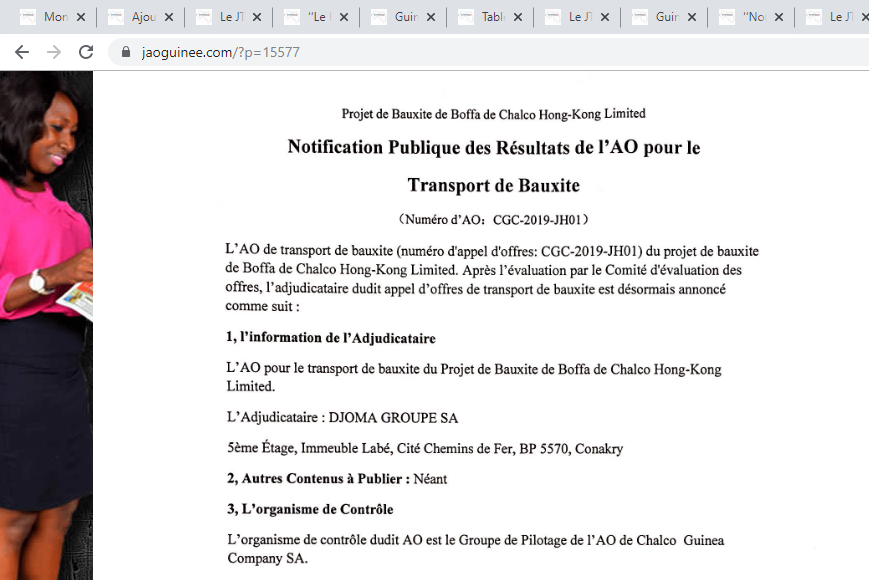Close the Le JT tab following Tabl

[605, 17]
